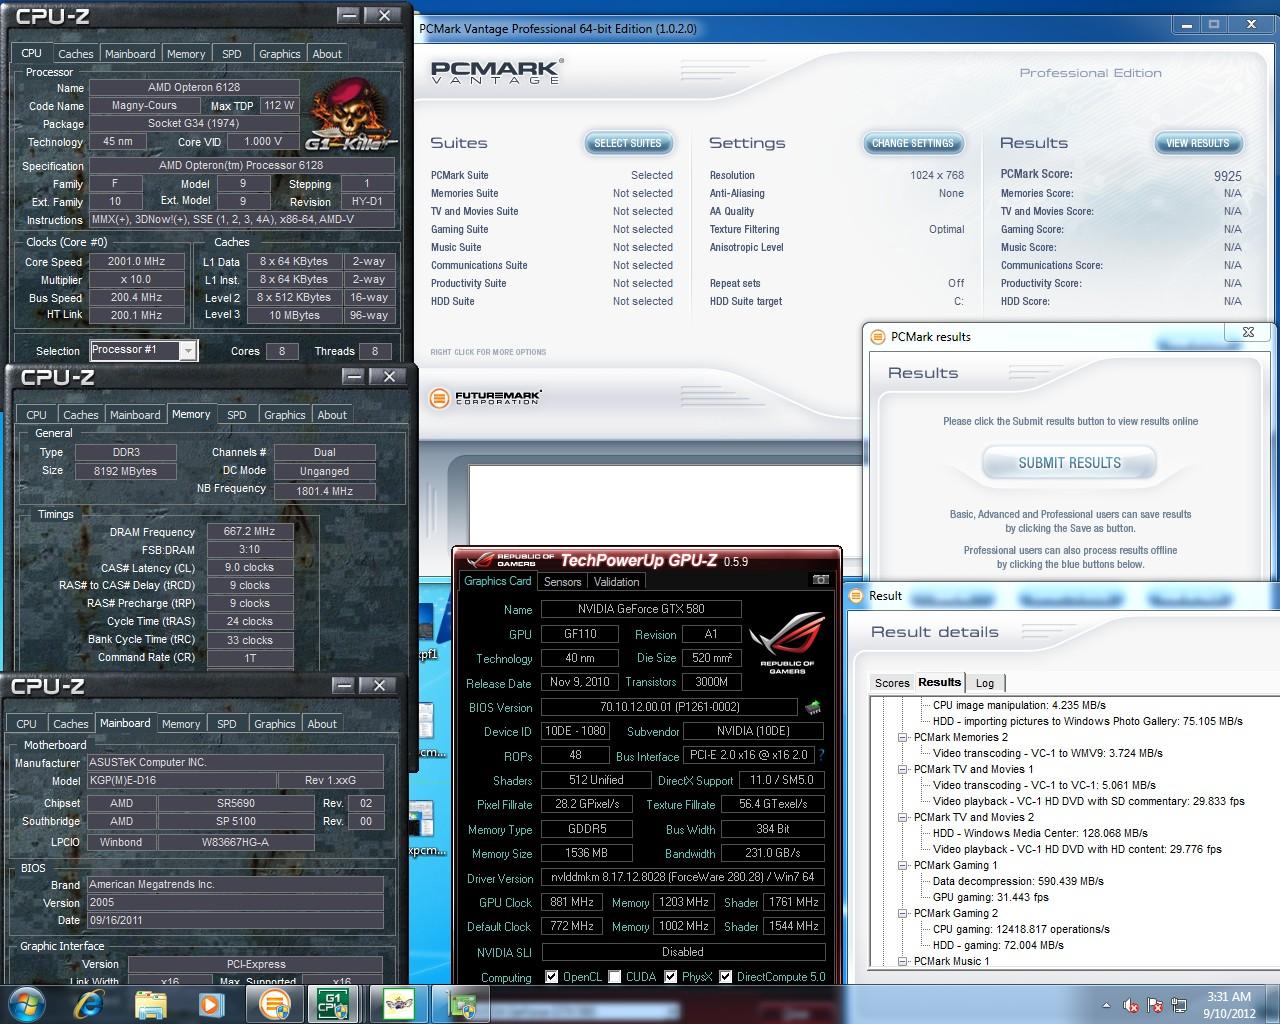Viewport: 1280px width, 1024px height.
Task: Open the Processor #1 selection dropdown
Action: coord(186,350)
